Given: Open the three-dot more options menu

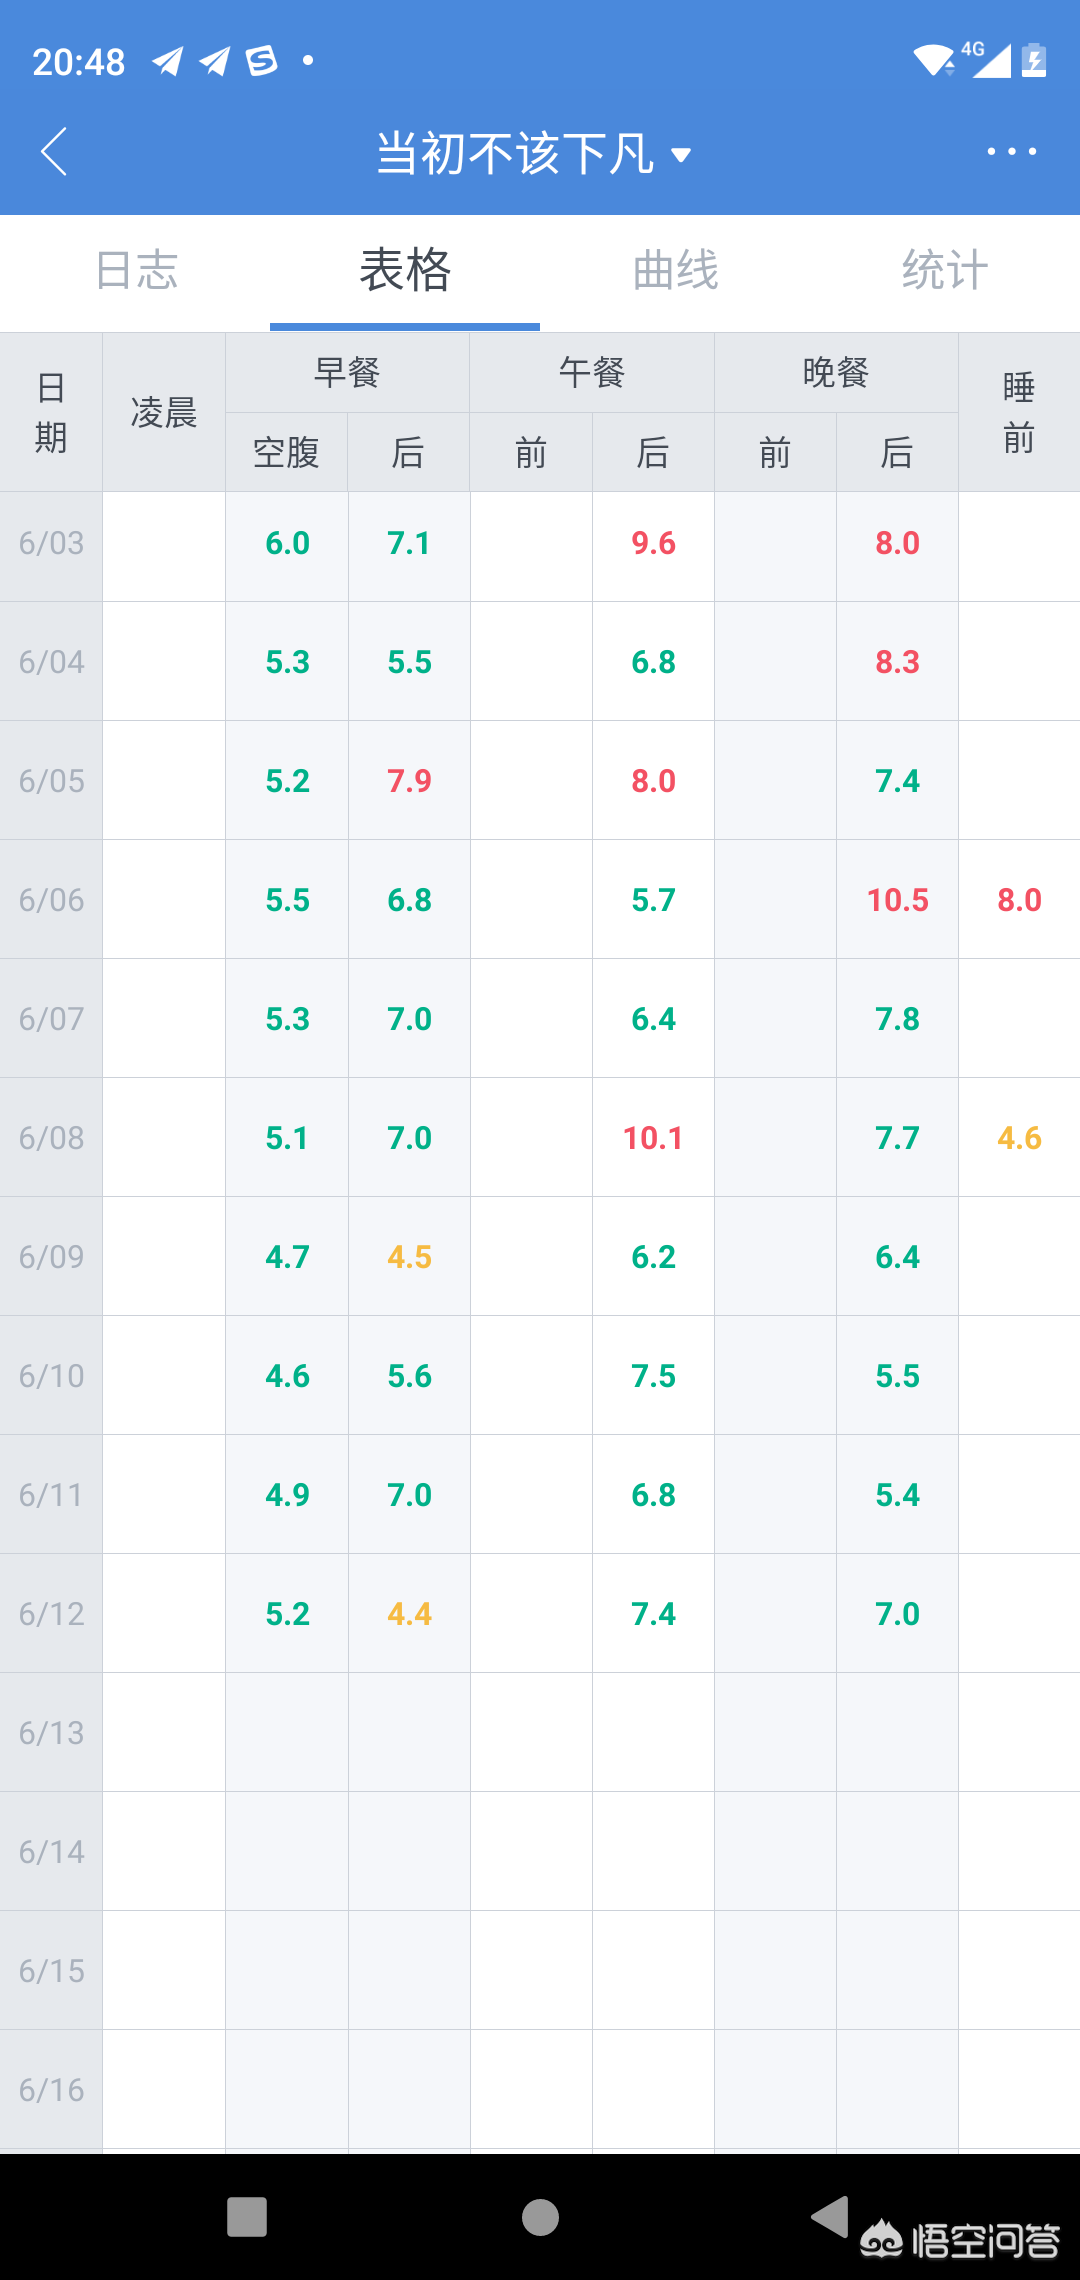Looking at the screenshot, I should [x=1011, y=152].
